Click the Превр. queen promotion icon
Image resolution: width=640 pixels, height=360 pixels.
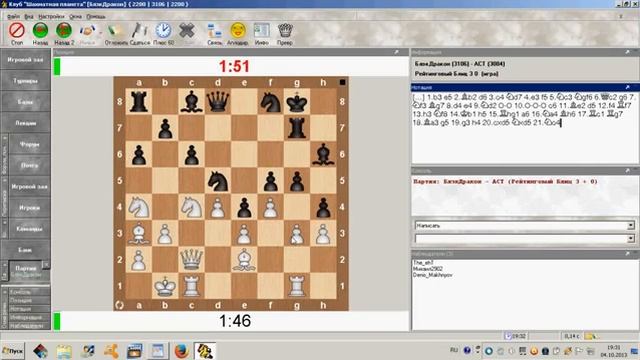pos(285,31)
